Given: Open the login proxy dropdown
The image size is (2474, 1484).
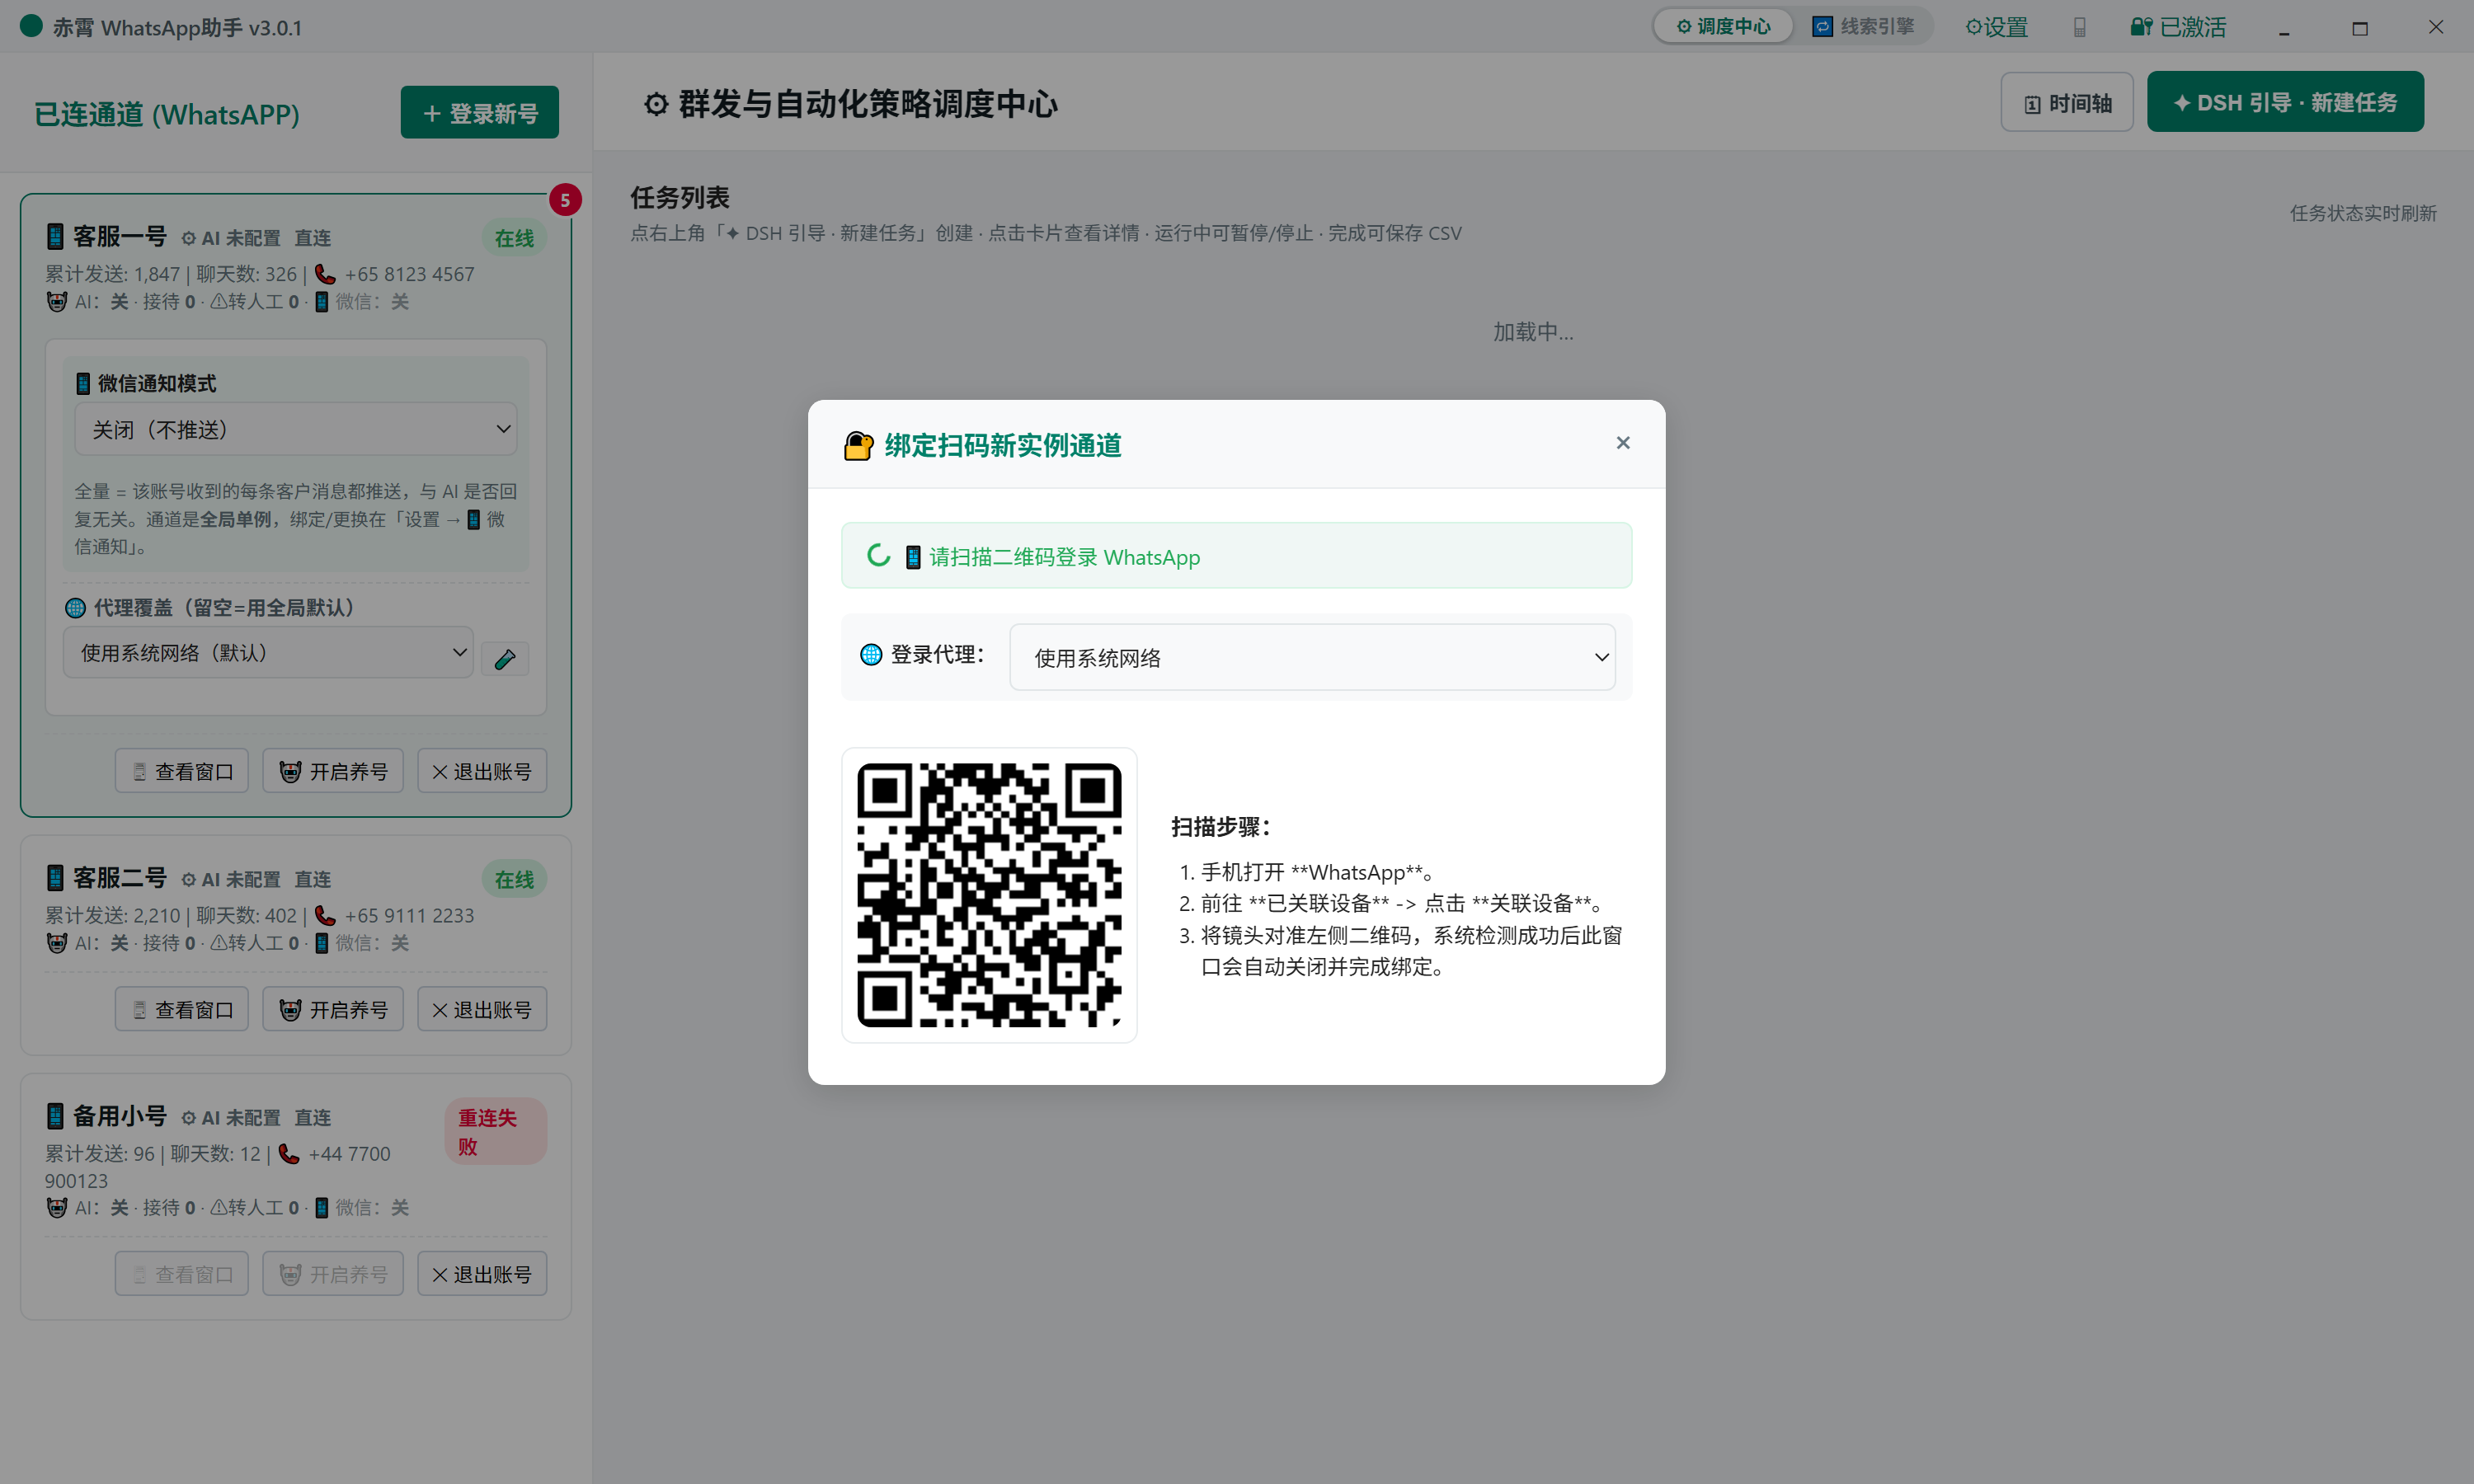Looking at the screenshot, I should pos(1312,657).
